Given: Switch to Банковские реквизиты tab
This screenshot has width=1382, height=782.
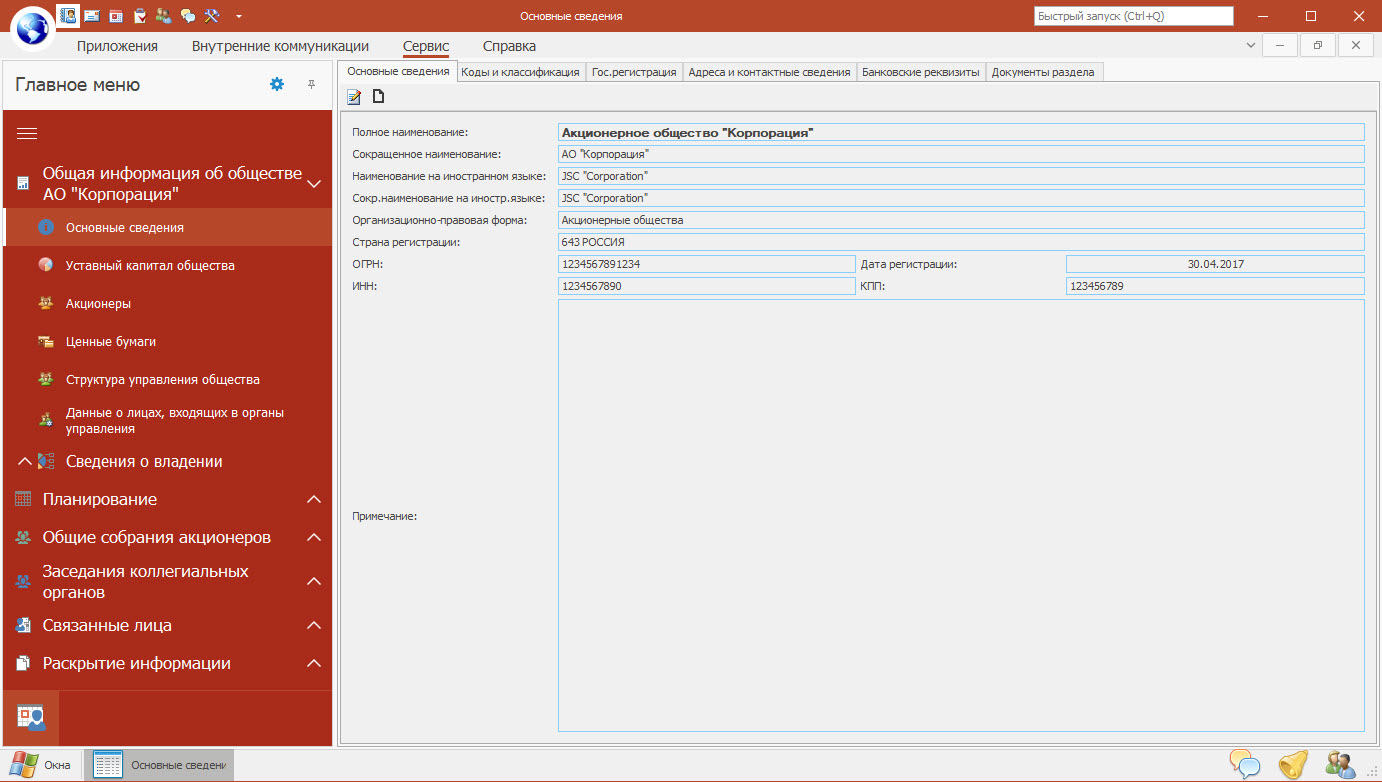Looking at the screenshot, I should pyautogui.click(x=920, y=72).
